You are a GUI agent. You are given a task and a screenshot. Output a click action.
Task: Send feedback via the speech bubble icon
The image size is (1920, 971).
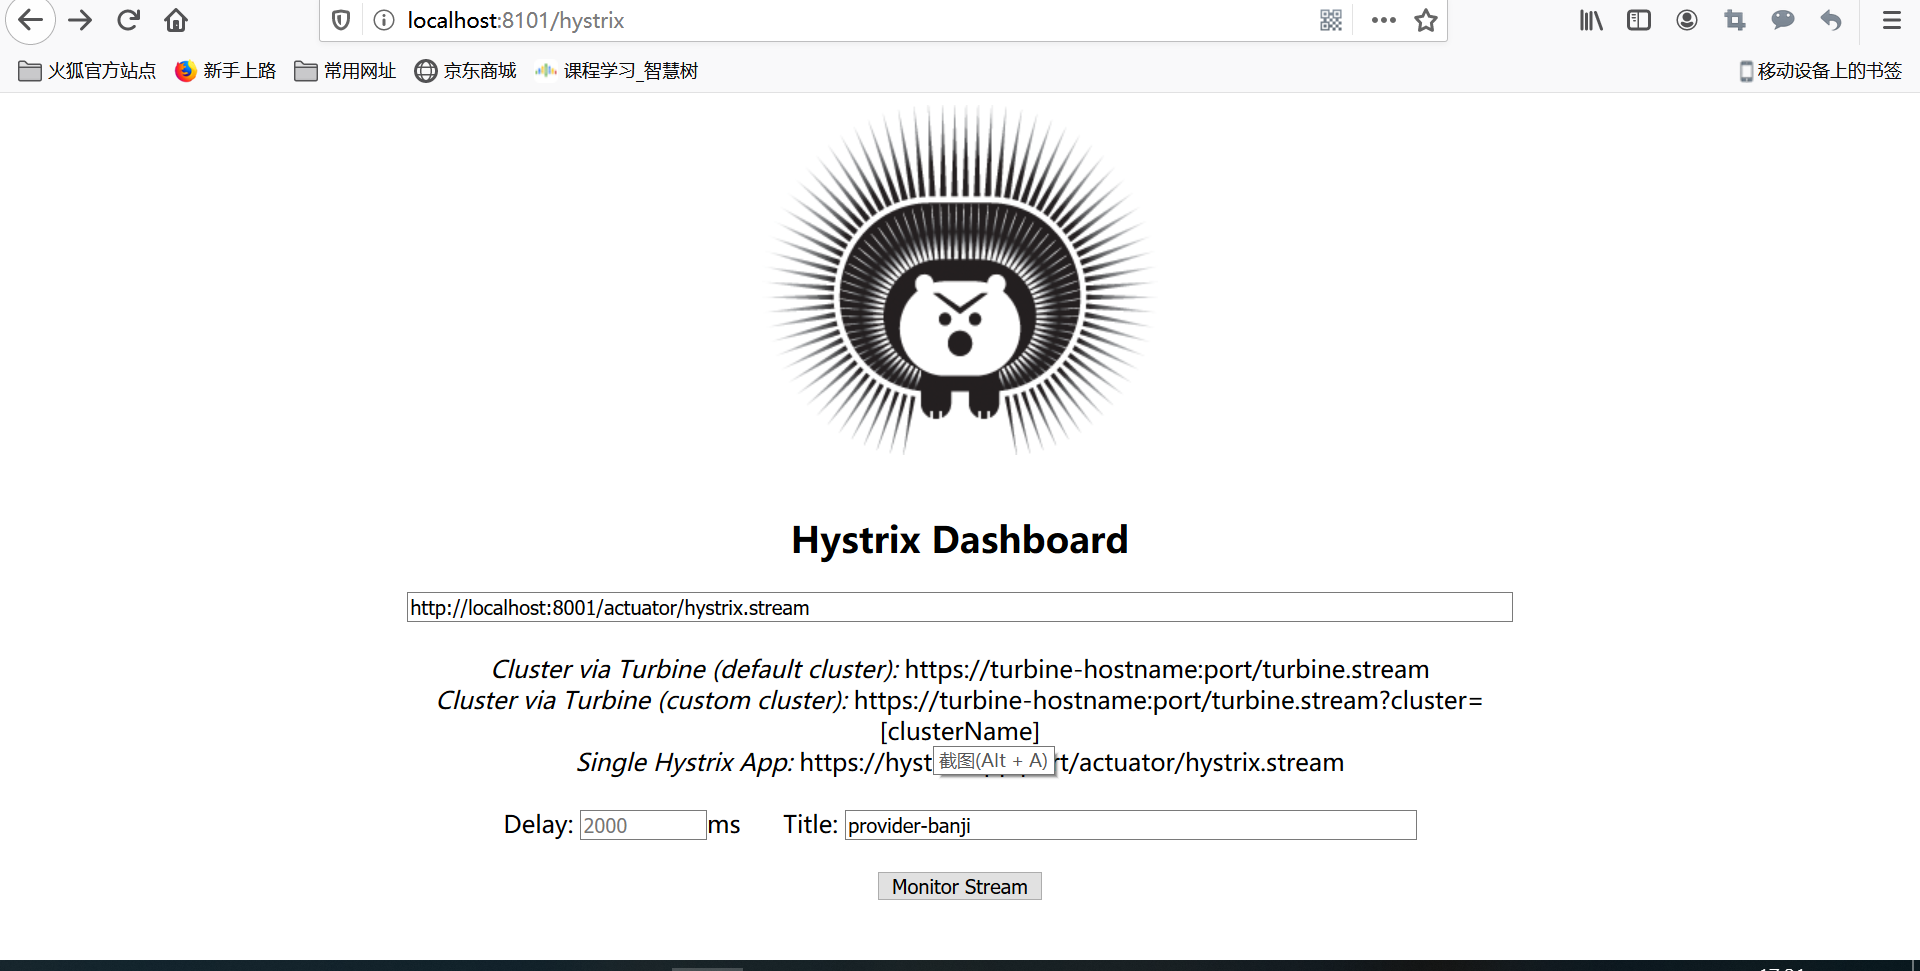(1783, 20)
